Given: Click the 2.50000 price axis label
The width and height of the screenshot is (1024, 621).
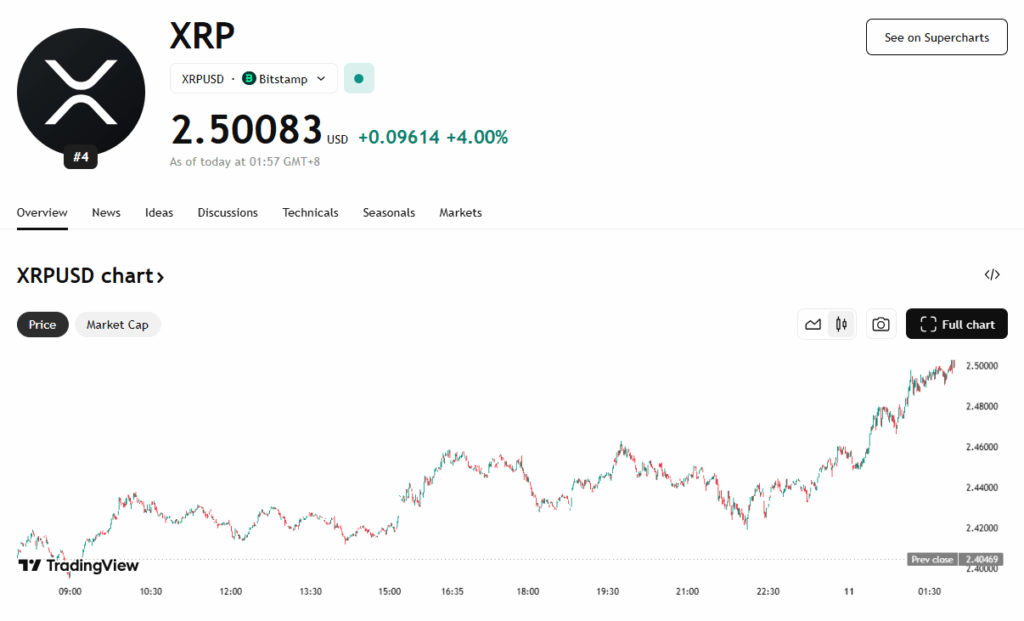Looking at the screenshot, I should click(x=982, y=366).
